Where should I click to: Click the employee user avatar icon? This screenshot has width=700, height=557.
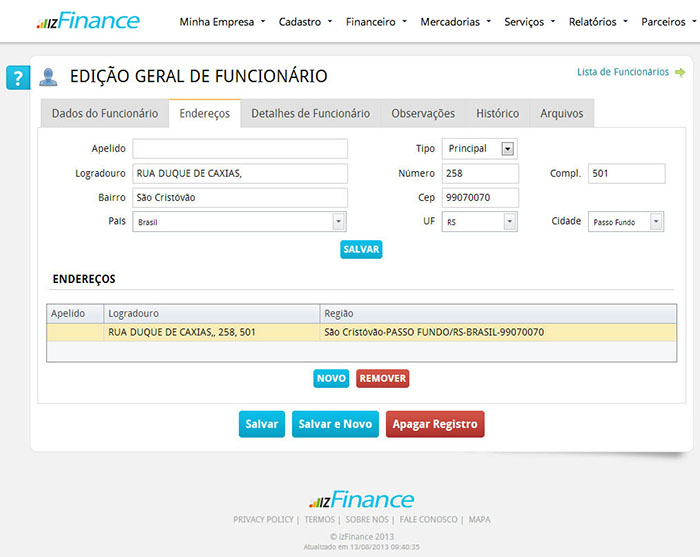[47, 77]
